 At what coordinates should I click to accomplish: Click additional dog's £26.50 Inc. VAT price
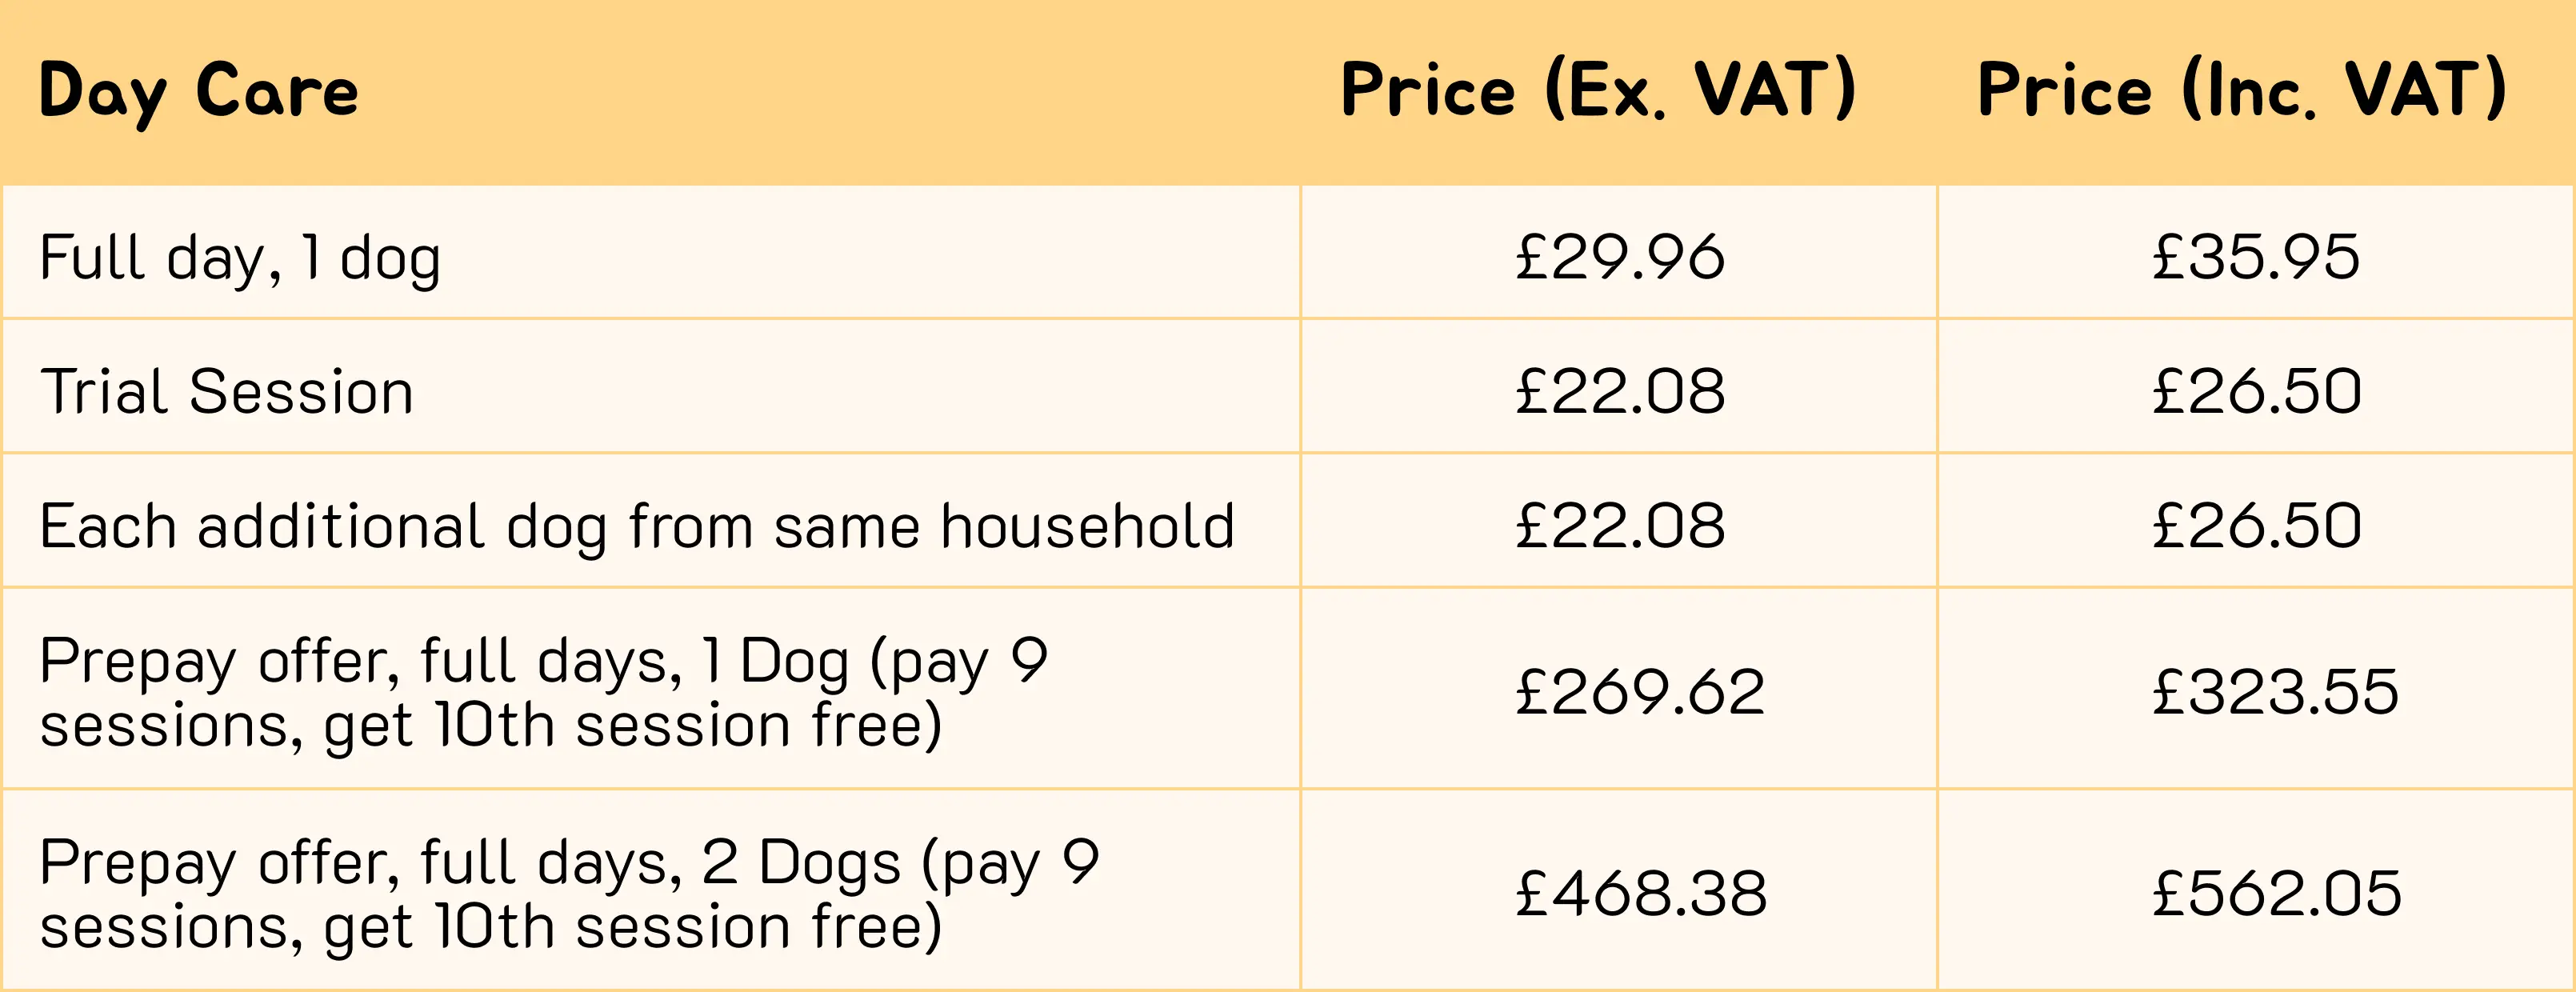pyautogui.click(x=2256, y=526)
